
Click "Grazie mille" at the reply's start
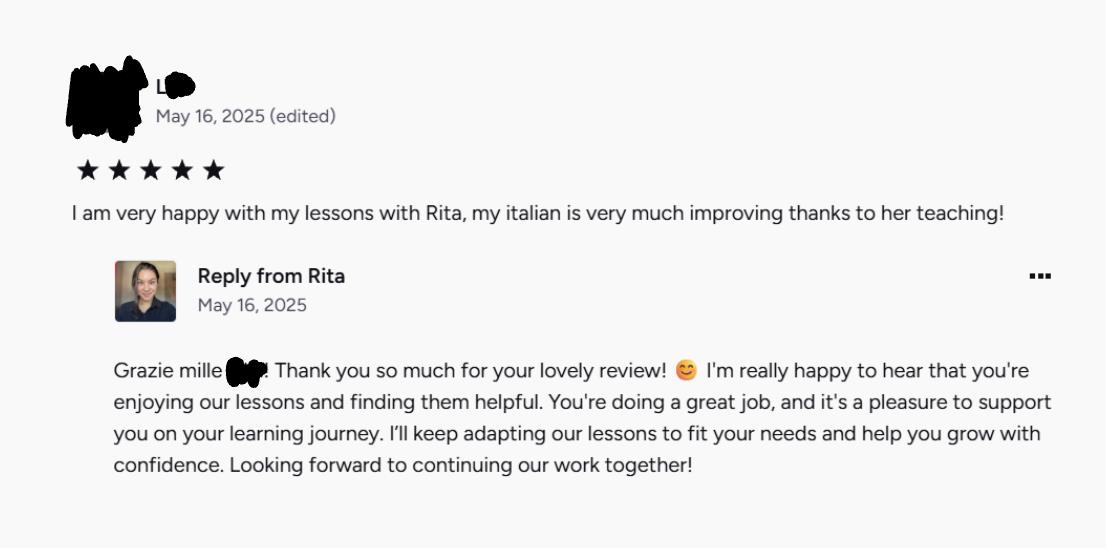point(168,371)
